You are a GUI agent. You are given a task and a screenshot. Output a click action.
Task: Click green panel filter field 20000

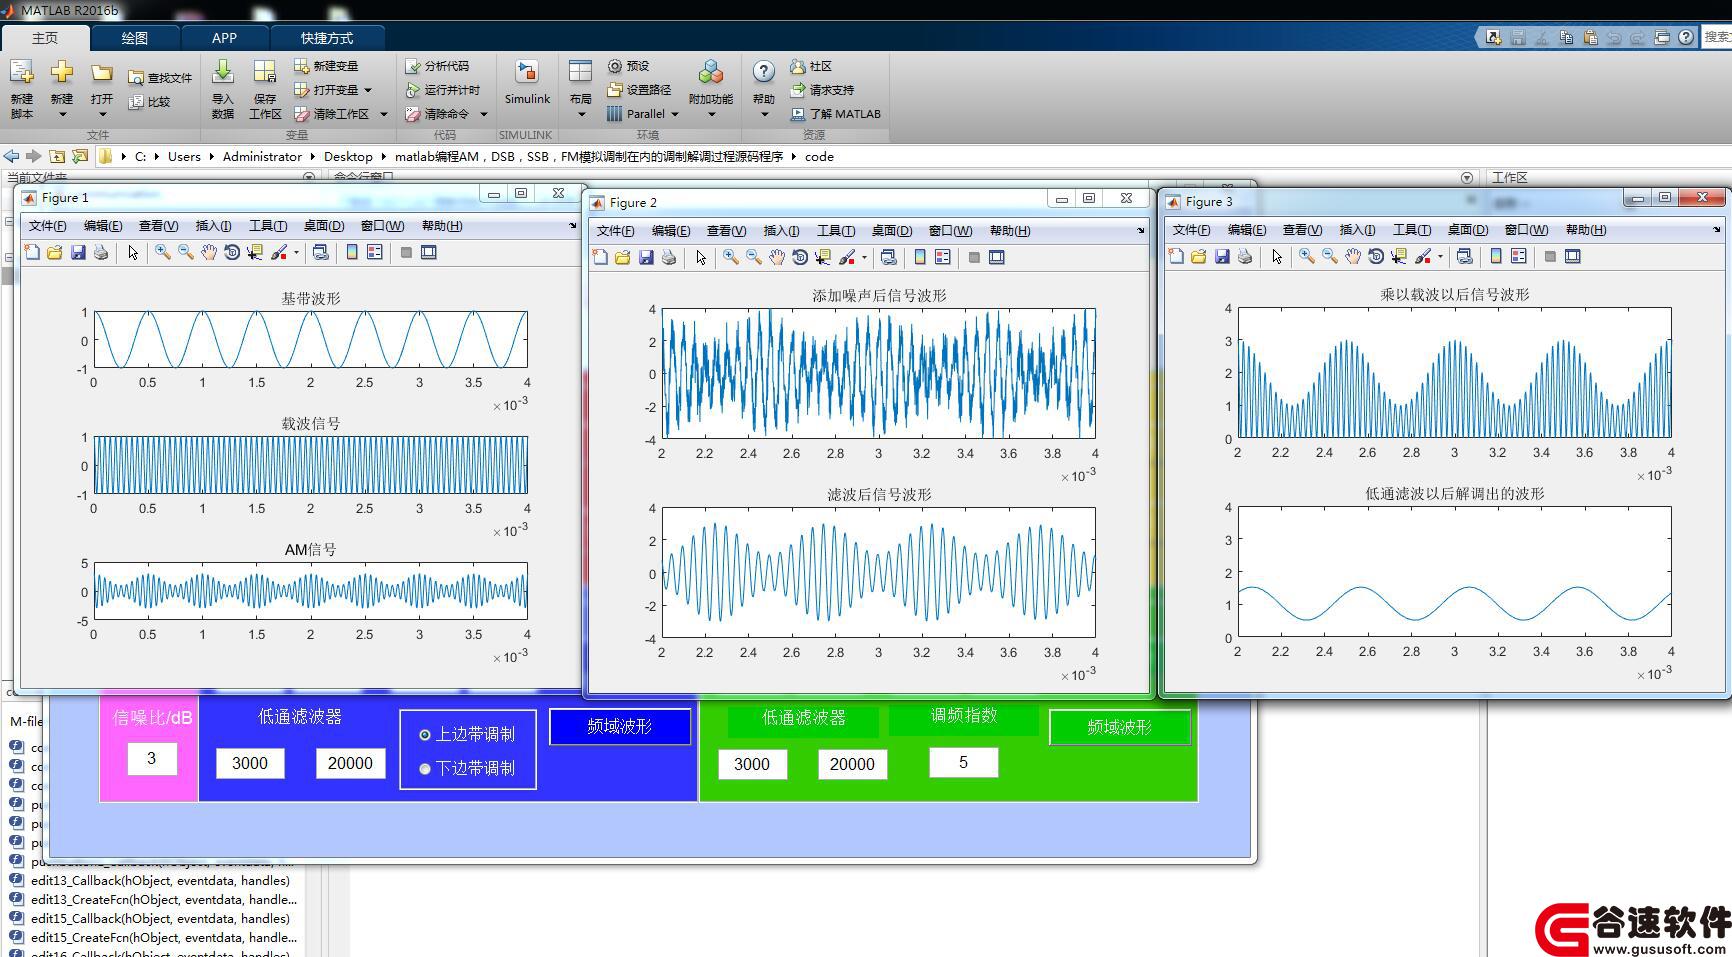[x=853, y=765]
